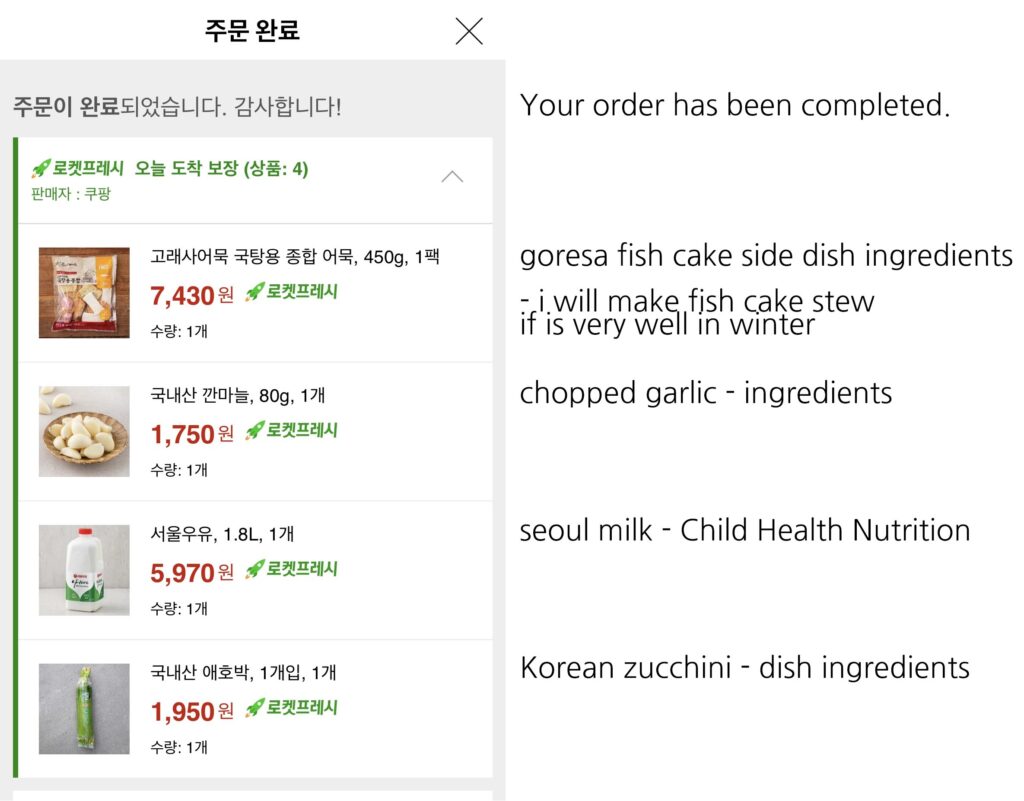
Task: Open the fish cake product thumbnail
Action: coord(84,293)
